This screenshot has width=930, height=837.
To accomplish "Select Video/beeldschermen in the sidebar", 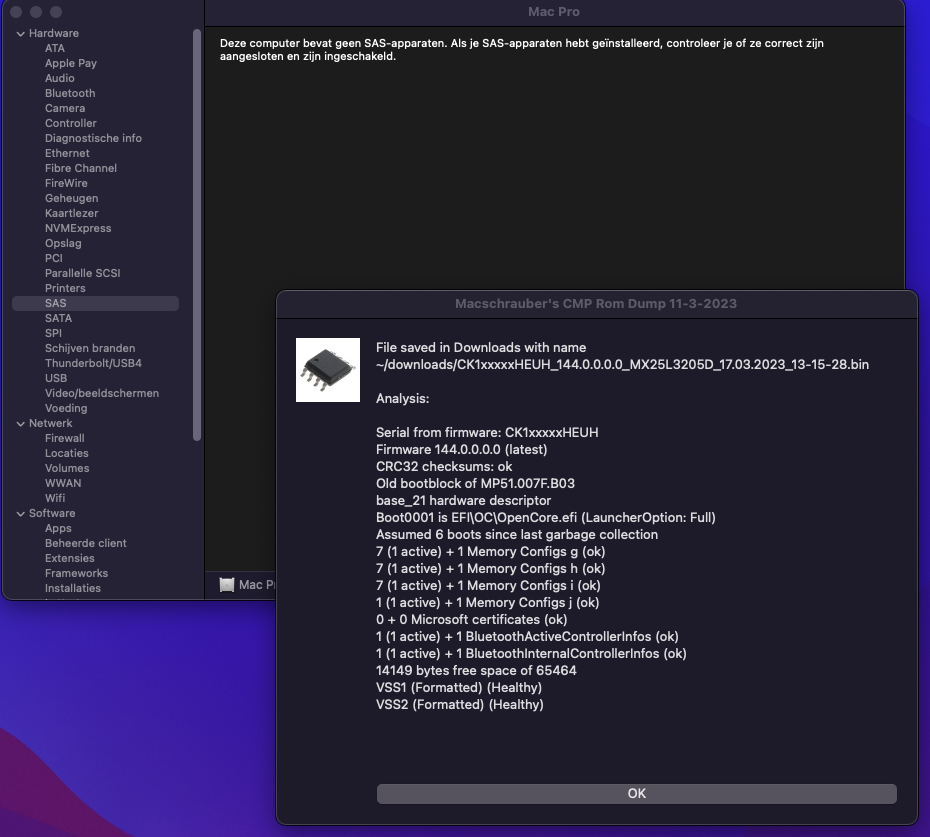I will 101,393.
